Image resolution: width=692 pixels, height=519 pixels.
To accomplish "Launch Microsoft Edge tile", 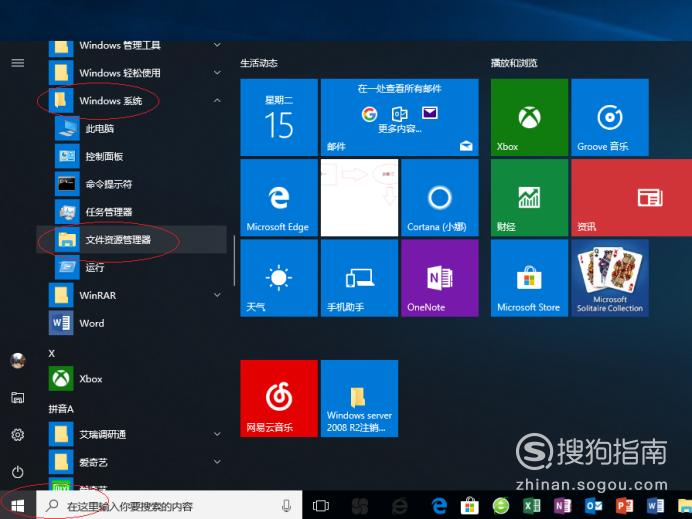I will (x=279, y=198).
